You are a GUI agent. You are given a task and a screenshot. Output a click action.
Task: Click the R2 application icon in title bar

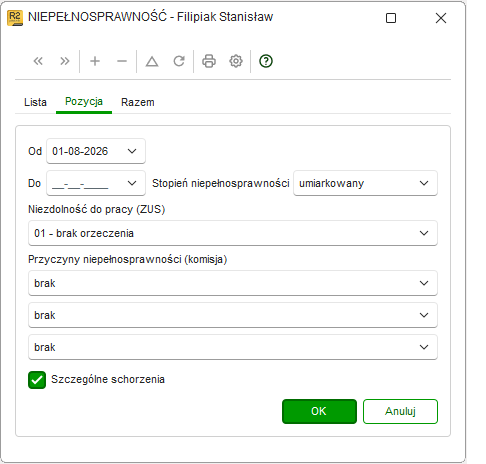click(15, 18)
